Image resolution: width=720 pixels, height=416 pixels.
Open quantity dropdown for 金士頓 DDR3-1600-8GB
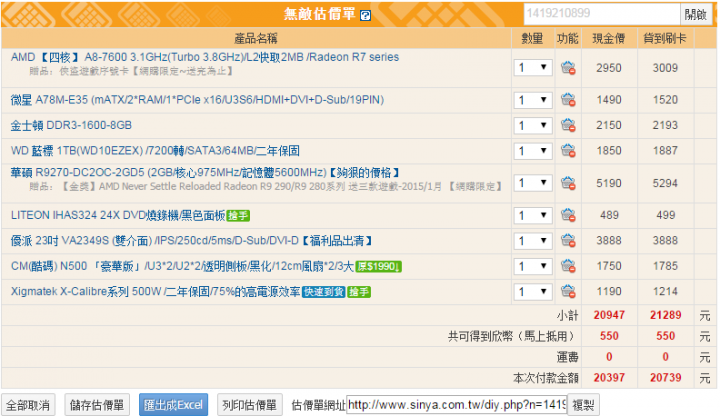click(533, 125)
